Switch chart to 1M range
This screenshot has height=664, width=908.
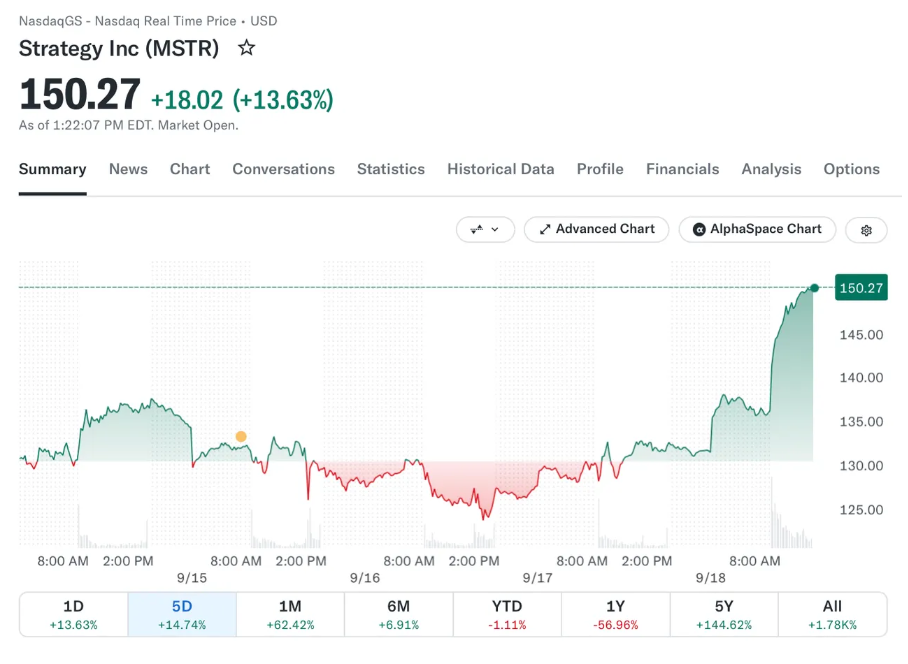290,614
